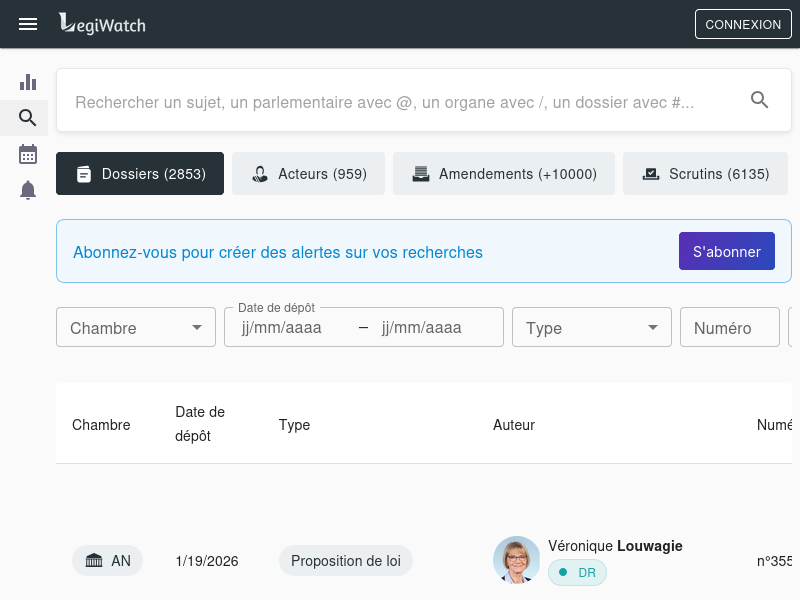Viewport: 800px width, 600px height.
Task: Click the LegiWatch logo
Action: (102, 24)
